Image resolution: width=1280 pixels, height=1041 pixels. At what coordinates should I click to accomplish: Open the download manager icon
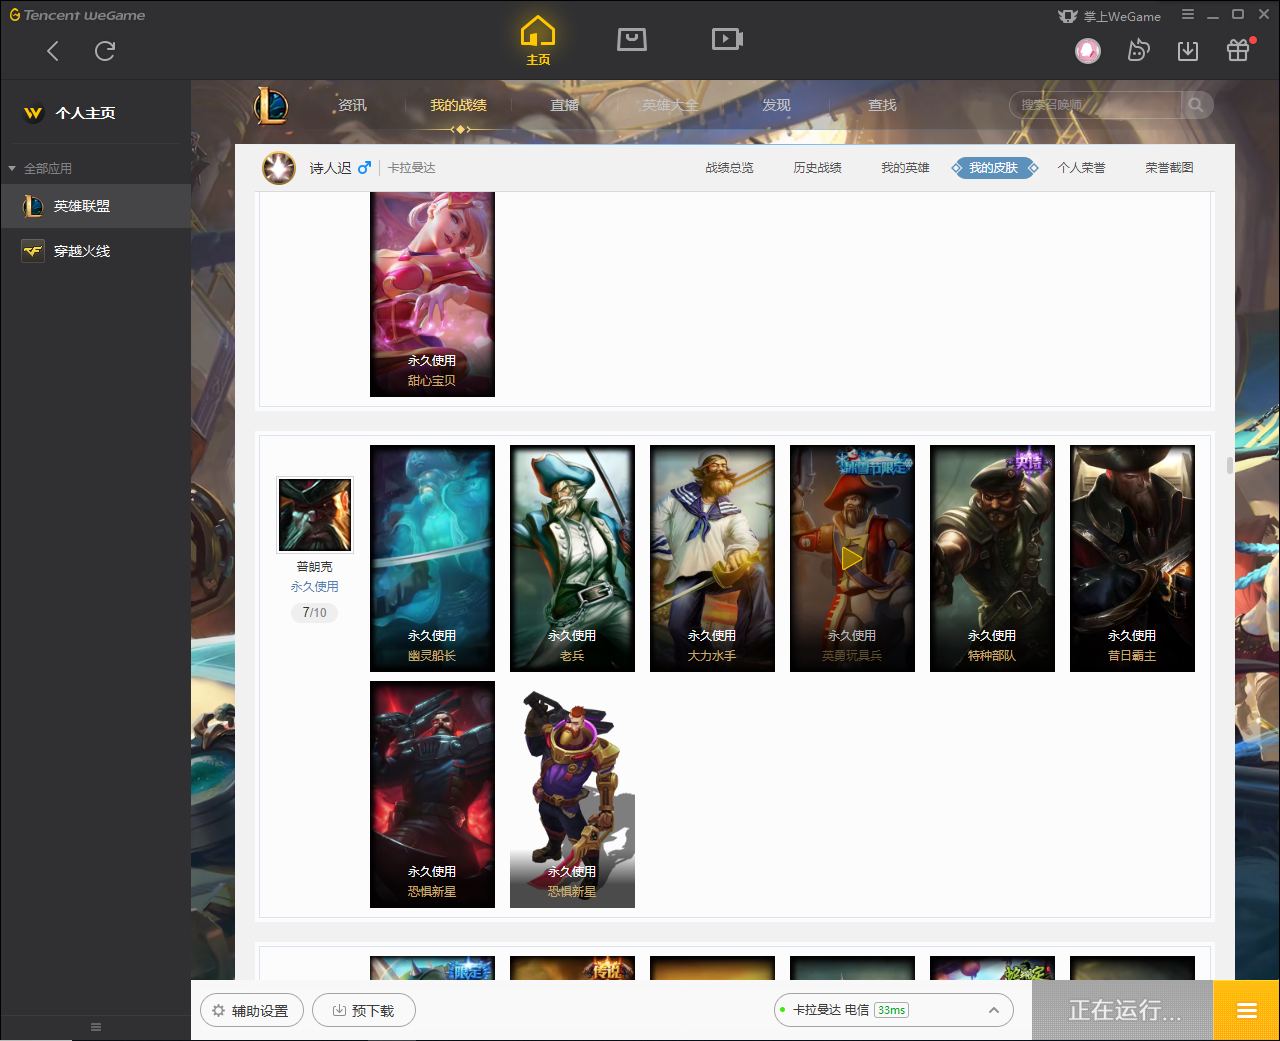1188,51
